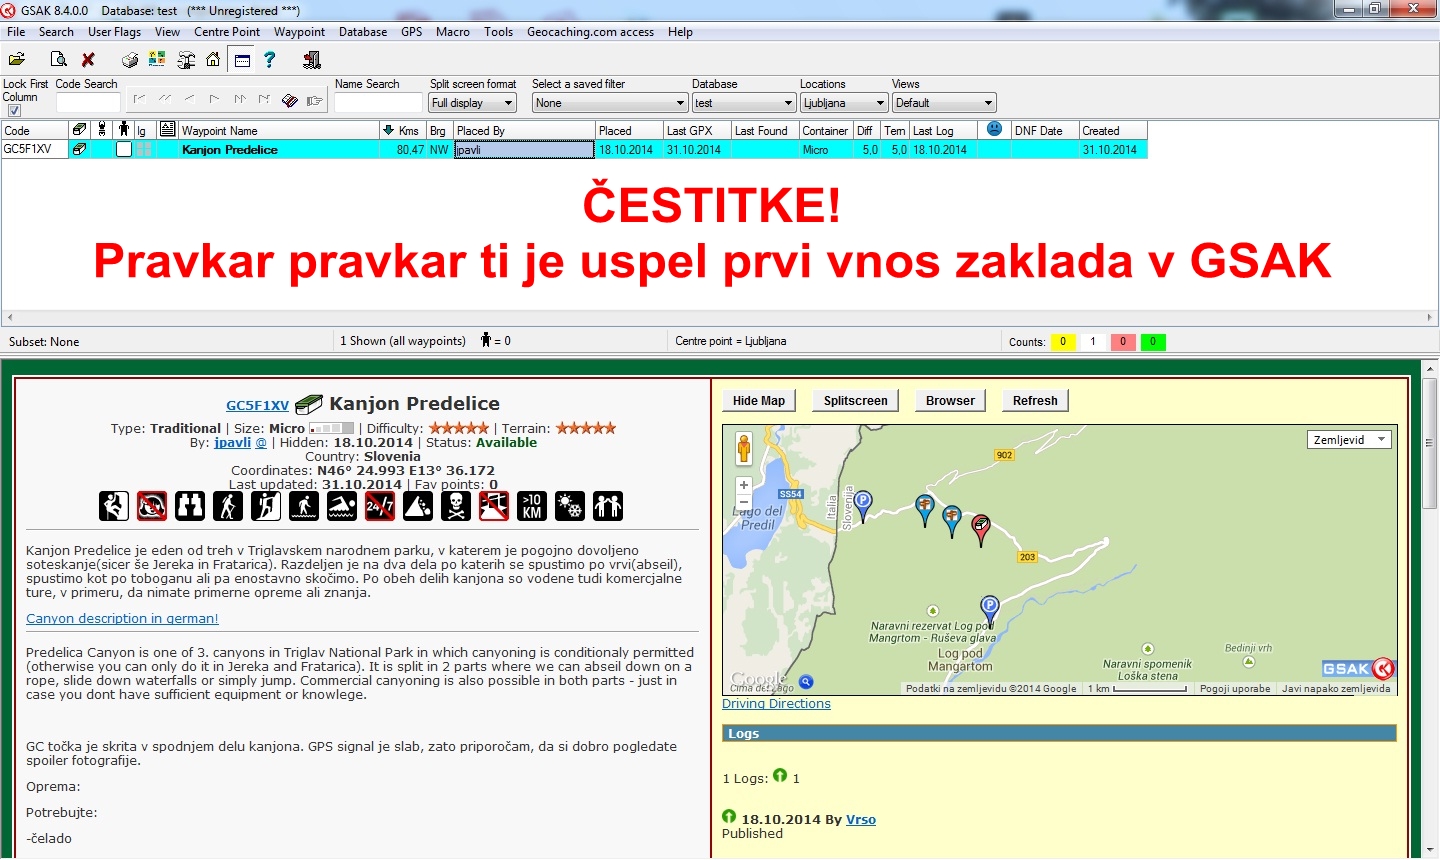Click the home centre point toolbar icon
Image resolution: width=1440 pixels, height=860 pixels.
[x=213, y=59]
